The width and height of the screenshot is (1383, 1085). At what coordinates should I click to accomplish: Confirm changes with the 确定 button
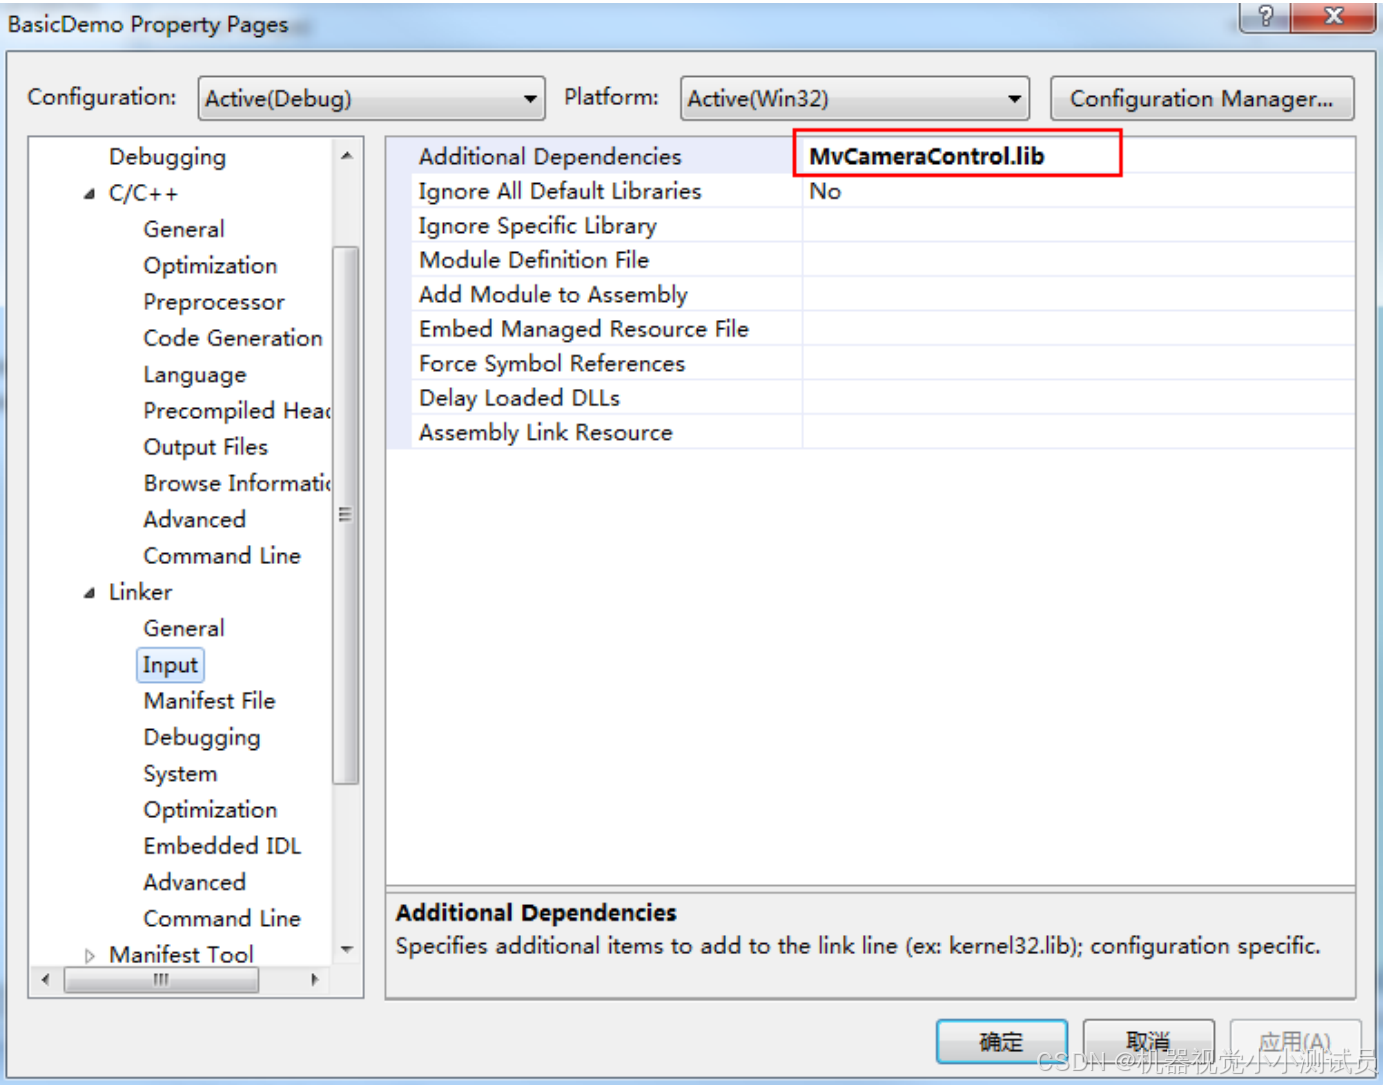(1001, 1041)
